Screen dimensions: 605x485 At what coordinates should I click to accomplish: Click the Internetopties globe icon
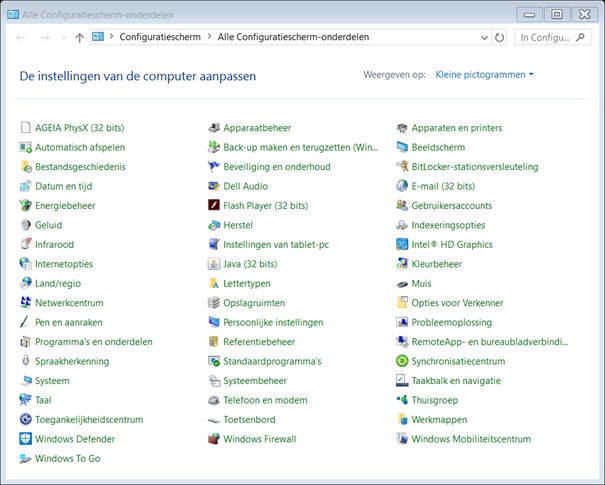[25, 264]
